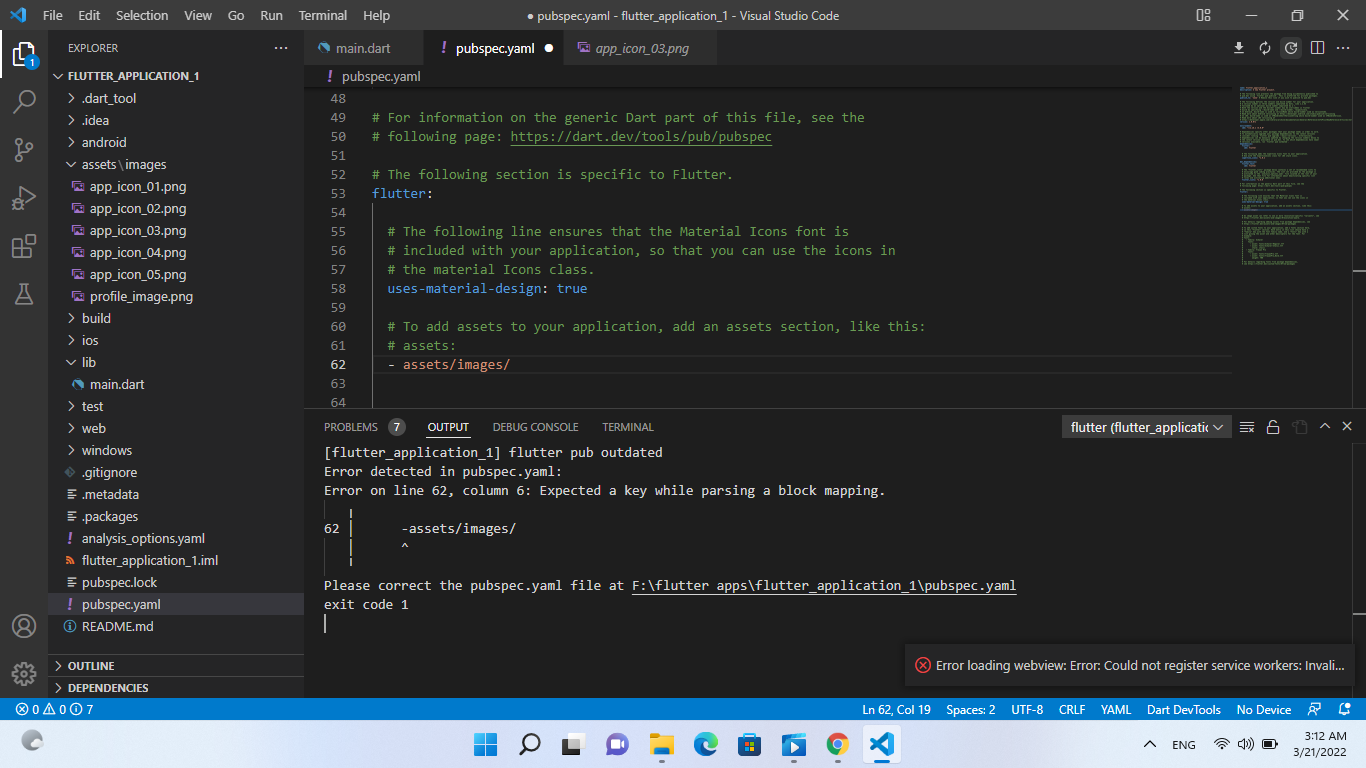Viewport: 1366px width, 768px height.
Task: Select output channel dropdown flutter
Action: [x=1146, y=427]
